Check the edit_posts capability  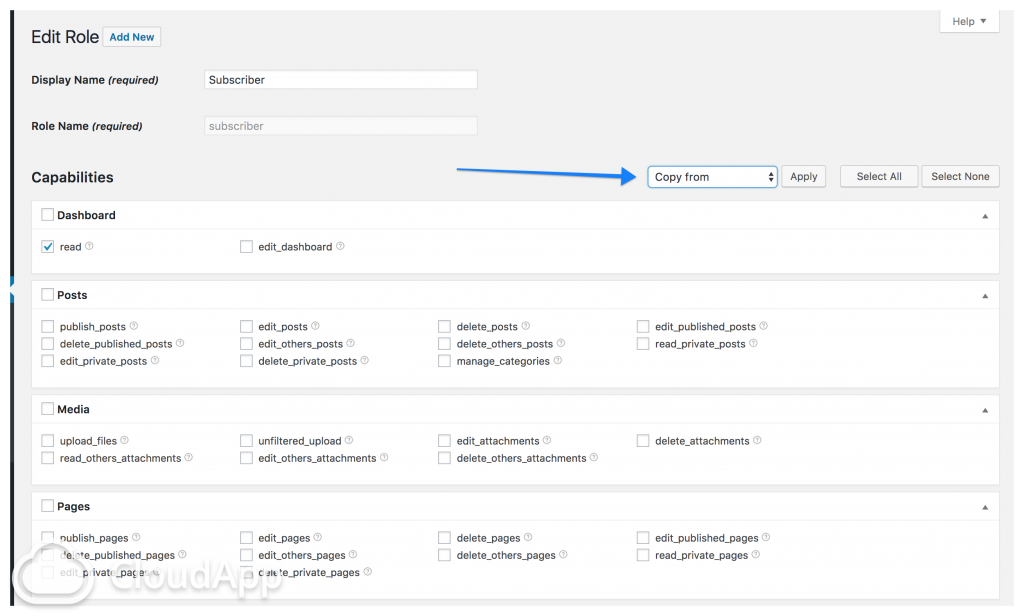[x=246, y=325]
